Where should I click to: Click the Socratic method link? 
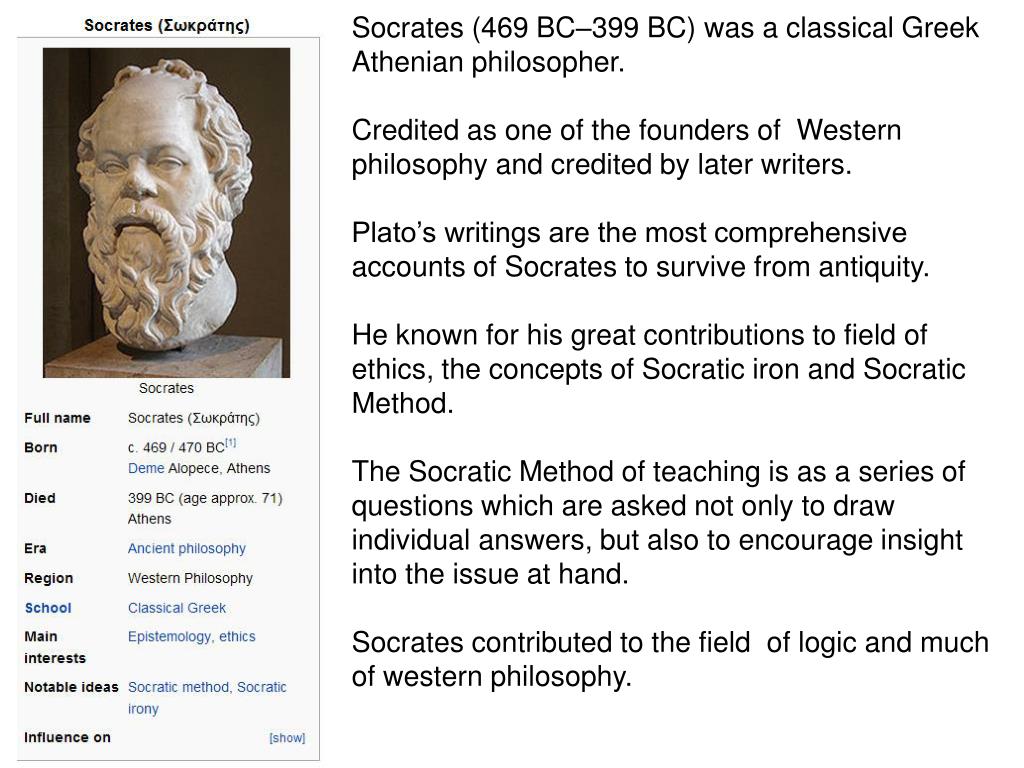tap(179, 687)
